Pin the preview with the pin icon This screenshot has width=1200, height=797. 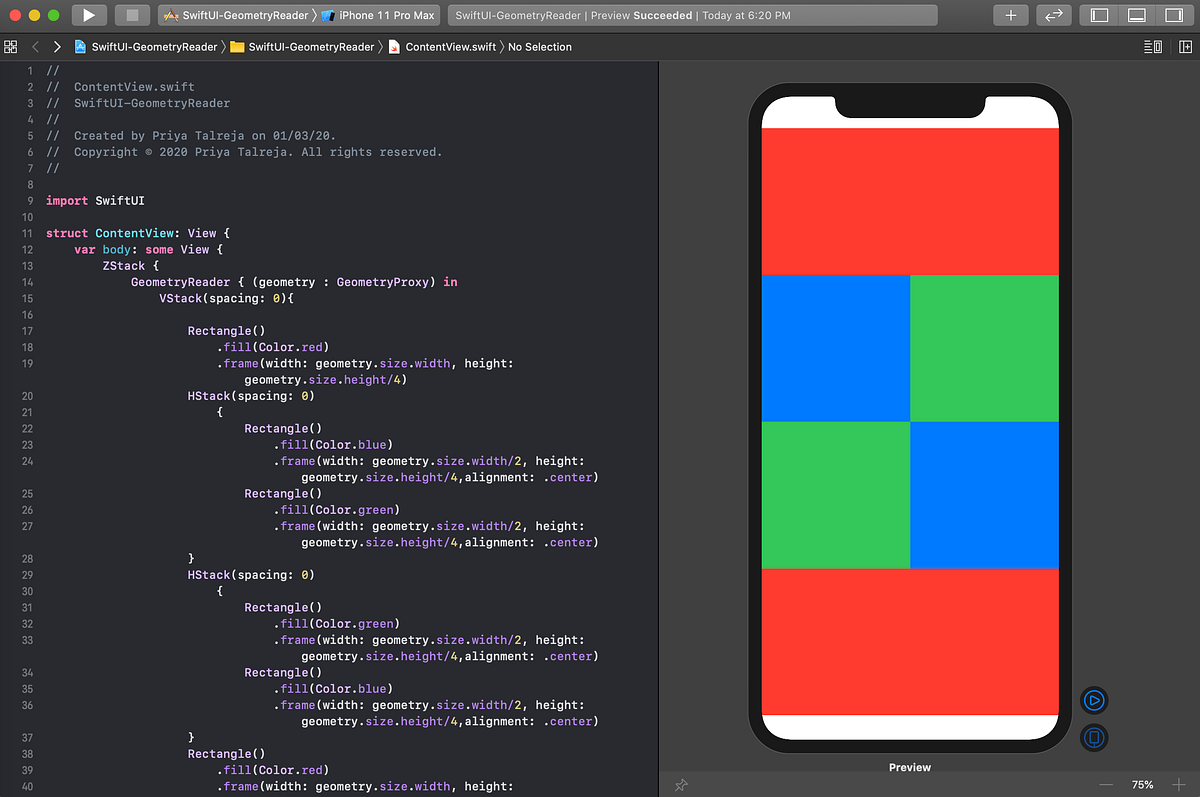click(x=681, y=785)
